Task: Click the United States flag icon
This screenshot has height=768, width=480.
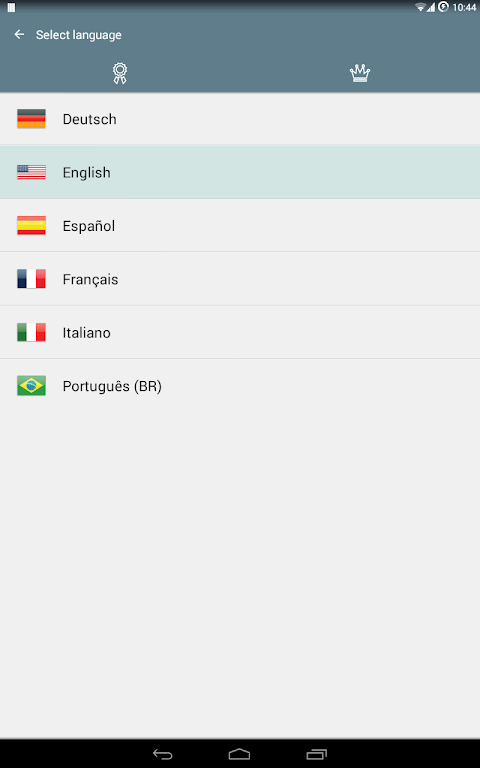Action: coord(31,172)
